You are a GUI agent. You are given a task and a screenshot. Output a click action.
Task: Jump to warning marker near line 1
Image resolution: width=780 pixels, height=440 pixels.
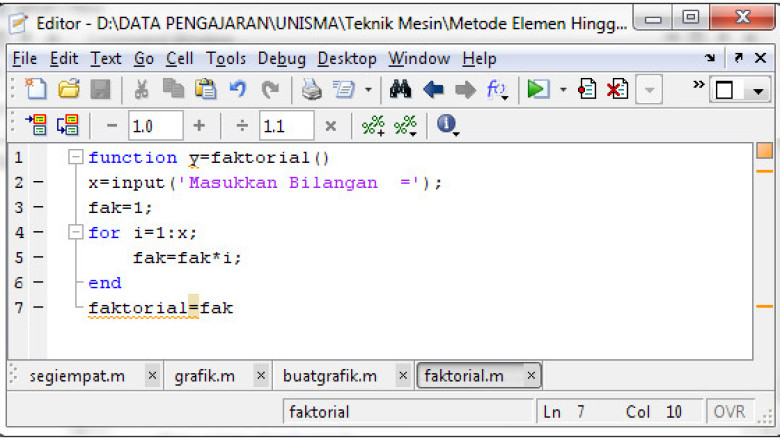[765, 171]
